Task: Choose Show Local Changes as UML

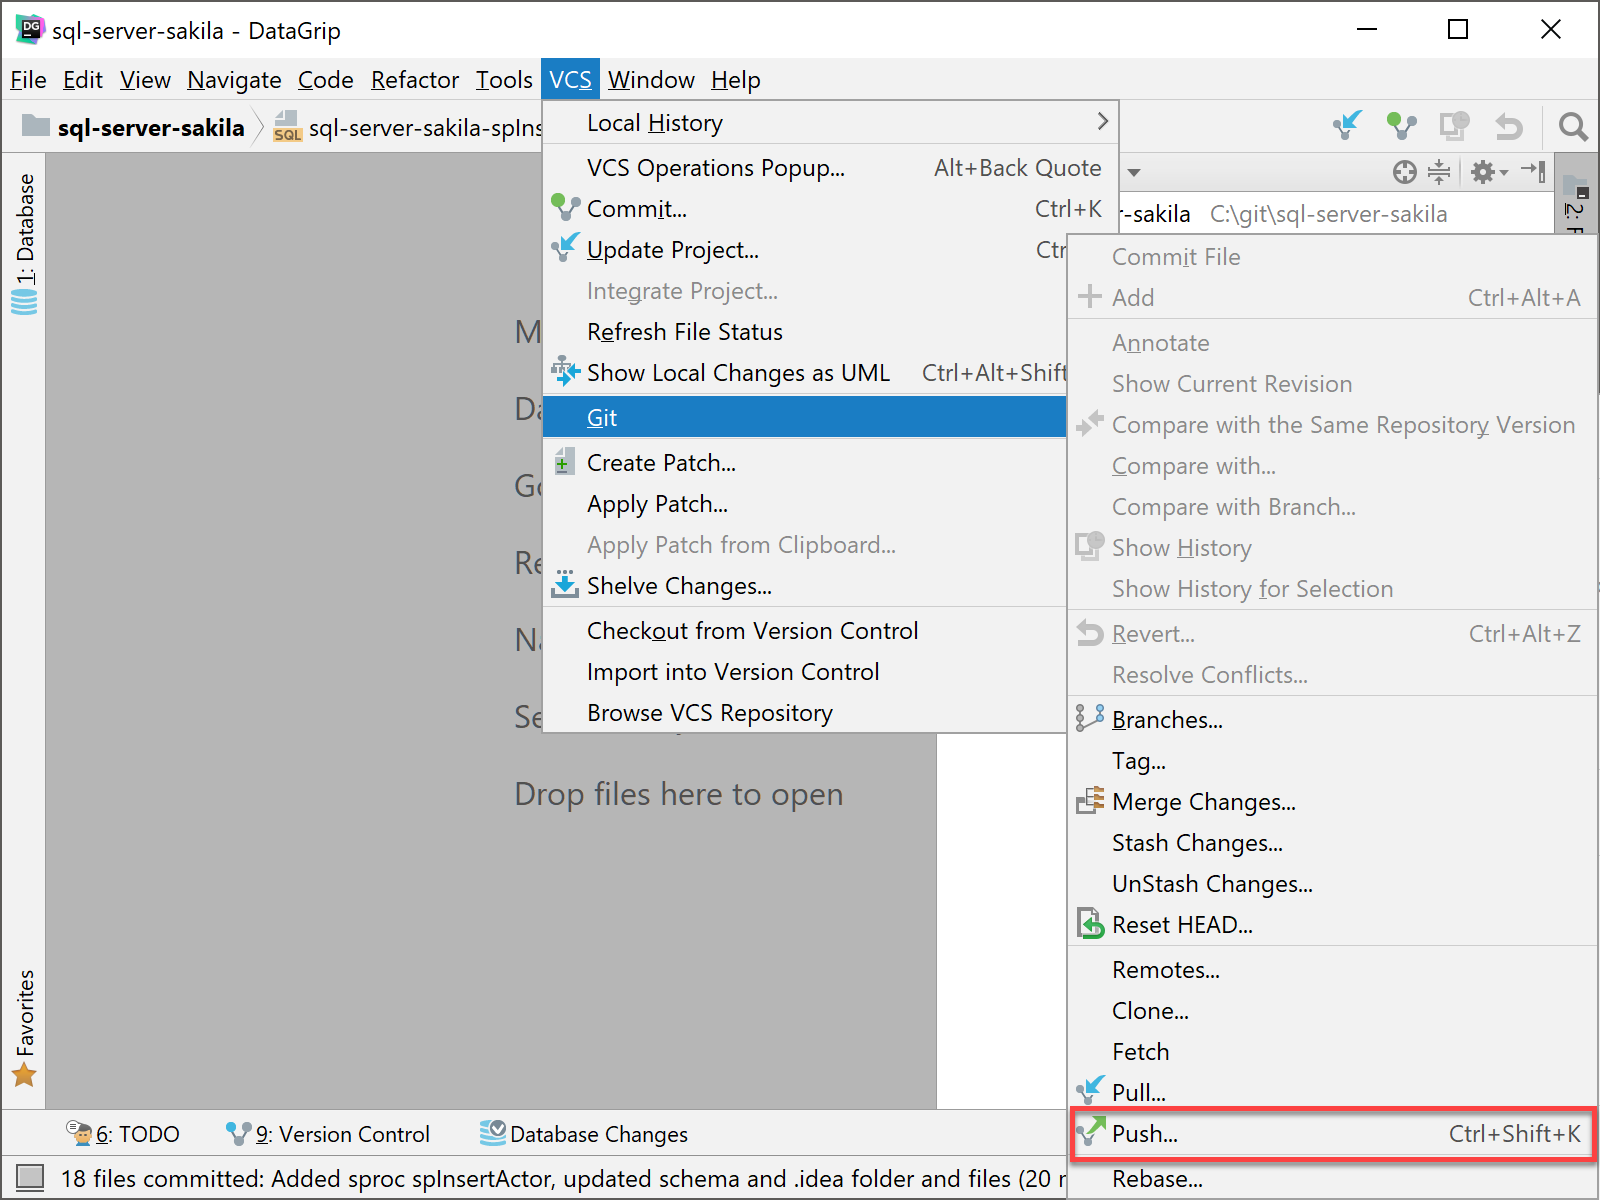Action: tap(805, 373)
